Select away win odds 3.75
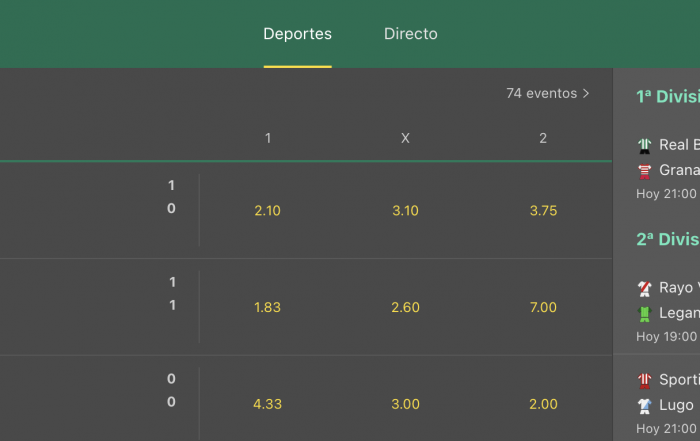 click(x=543, y=211)
